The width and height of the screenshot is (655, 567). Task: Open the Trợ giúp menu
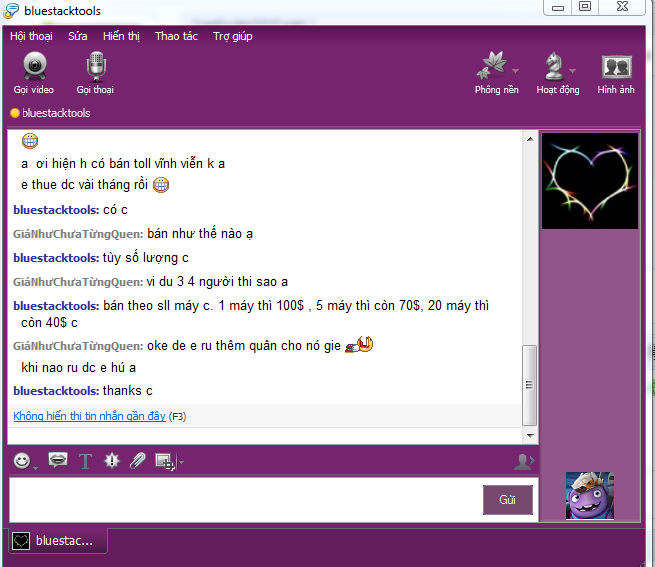coord(233,36)
